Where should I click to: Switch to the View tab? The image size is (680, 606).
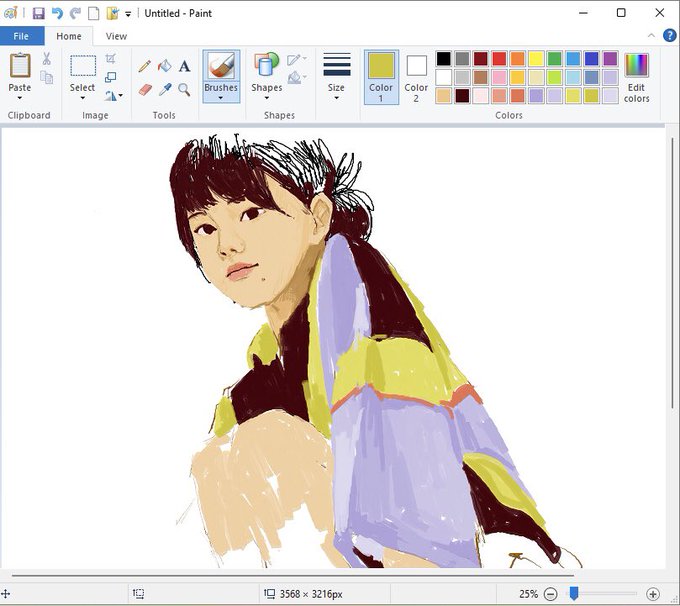coord(116,36)
